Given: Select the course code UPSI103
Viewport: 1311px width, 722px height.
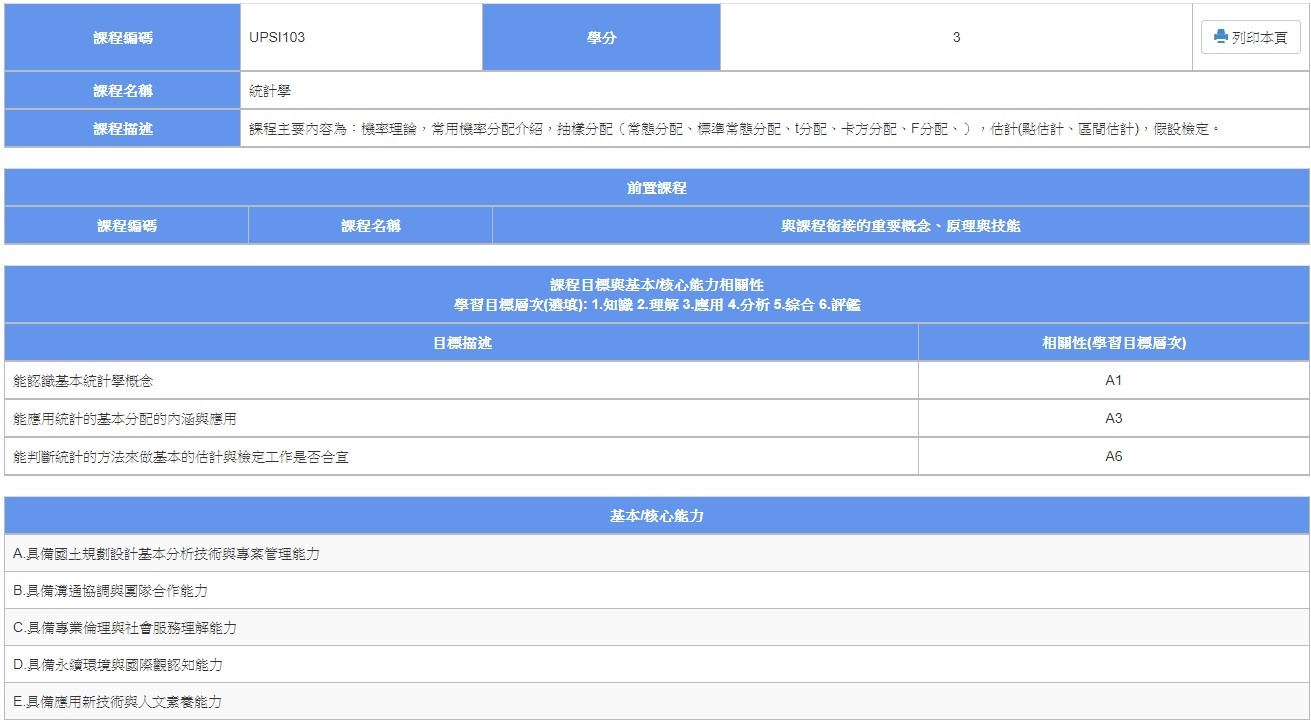Looking at the screenshot, I should (277, 37).
